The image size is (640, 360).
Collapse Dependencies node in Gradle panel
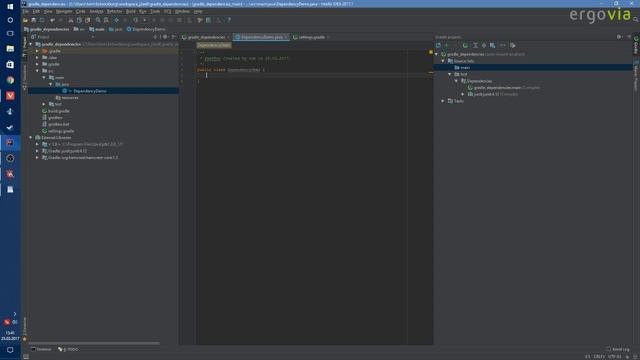click(457, 81)
